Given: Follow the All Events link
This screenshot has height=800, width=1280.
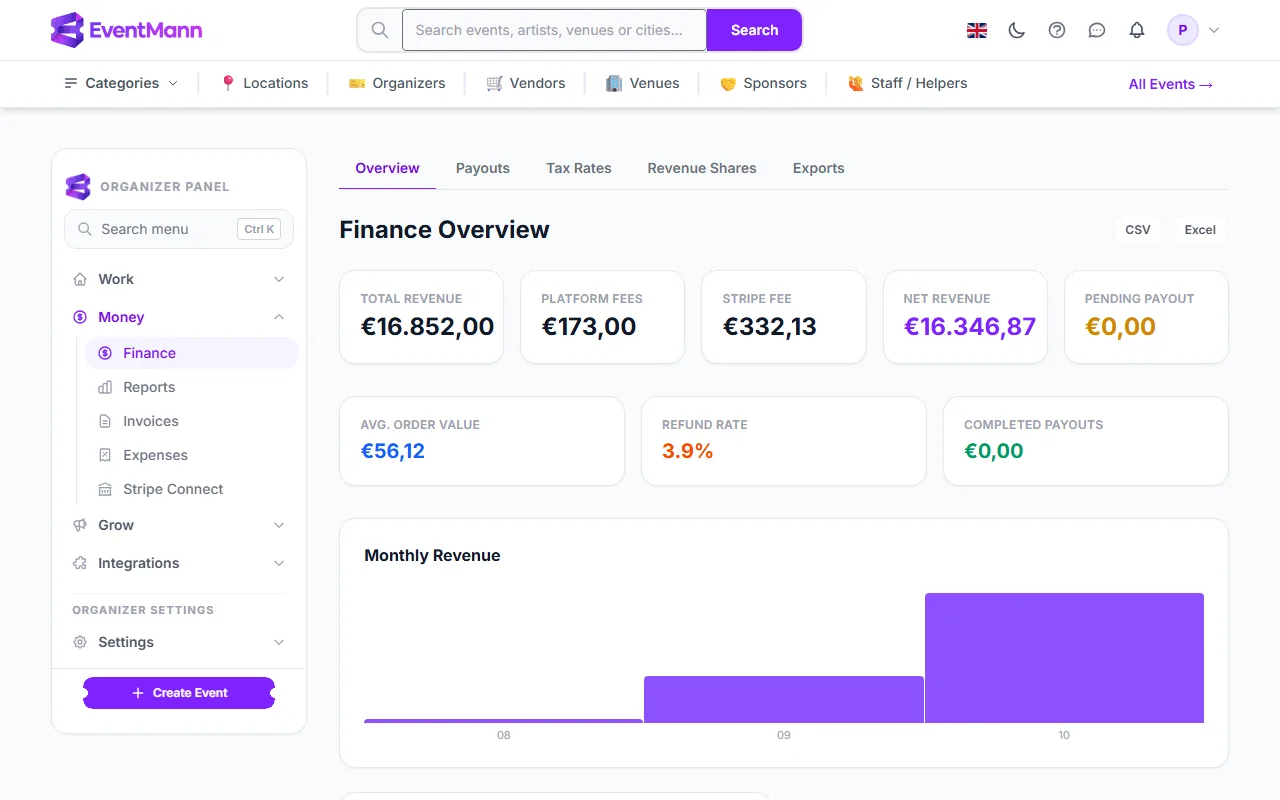Looking at the screenshot, I should tap(1171, 84).
